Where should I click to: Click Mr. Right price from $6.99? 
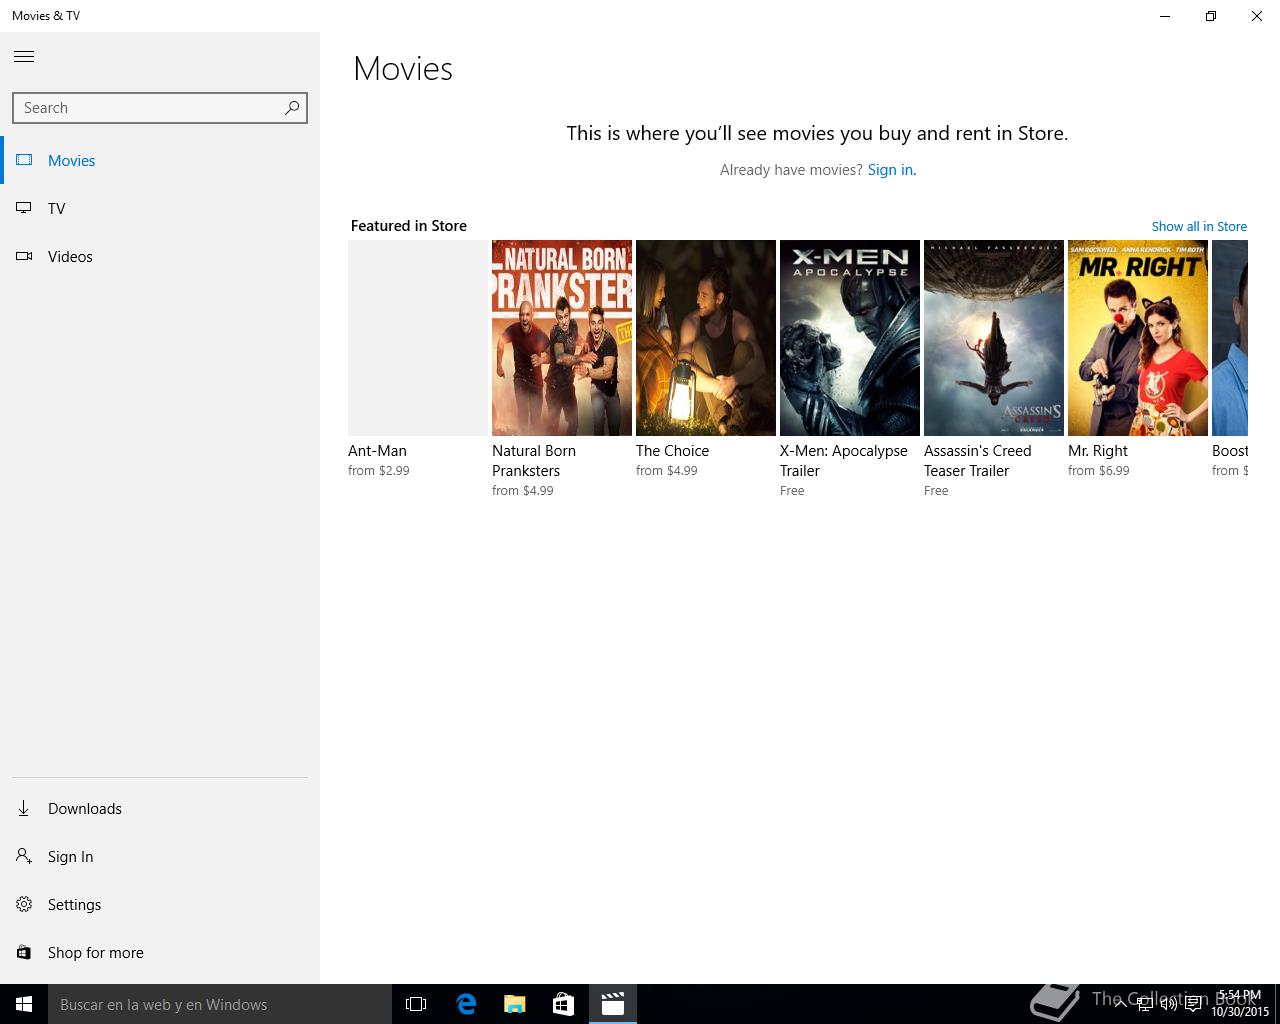click(x=1099, y=471)
